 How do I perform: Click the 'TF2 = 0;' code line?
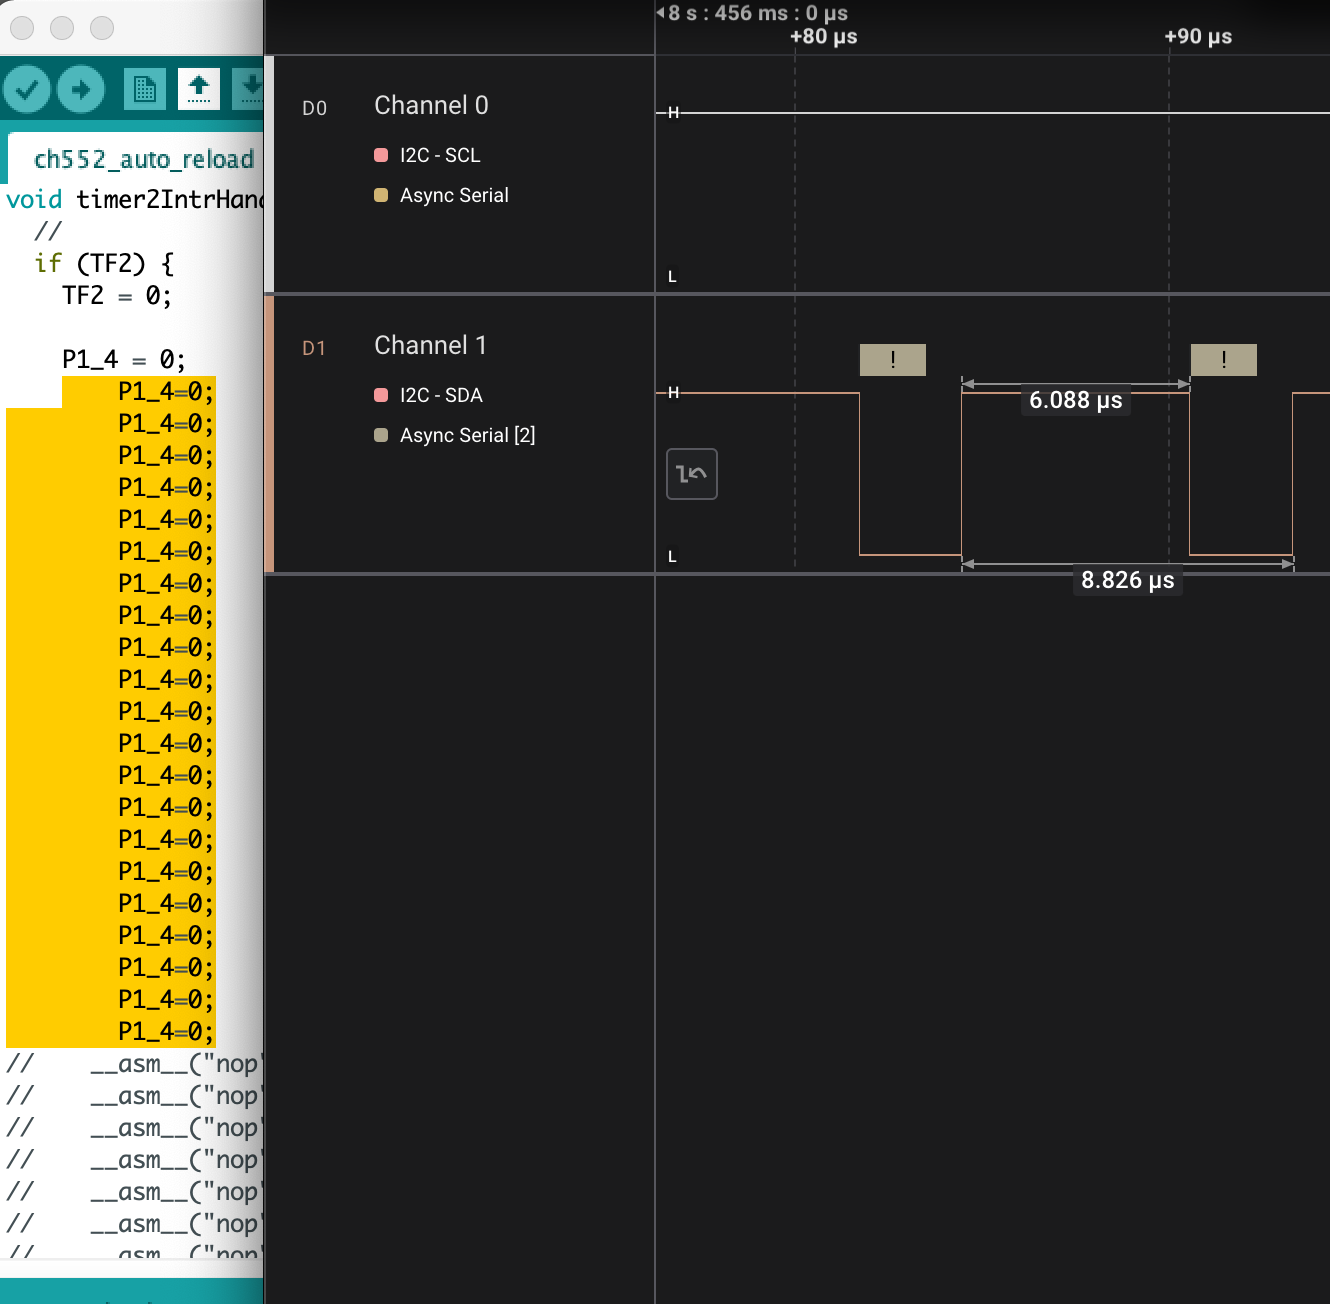[117, 295]
